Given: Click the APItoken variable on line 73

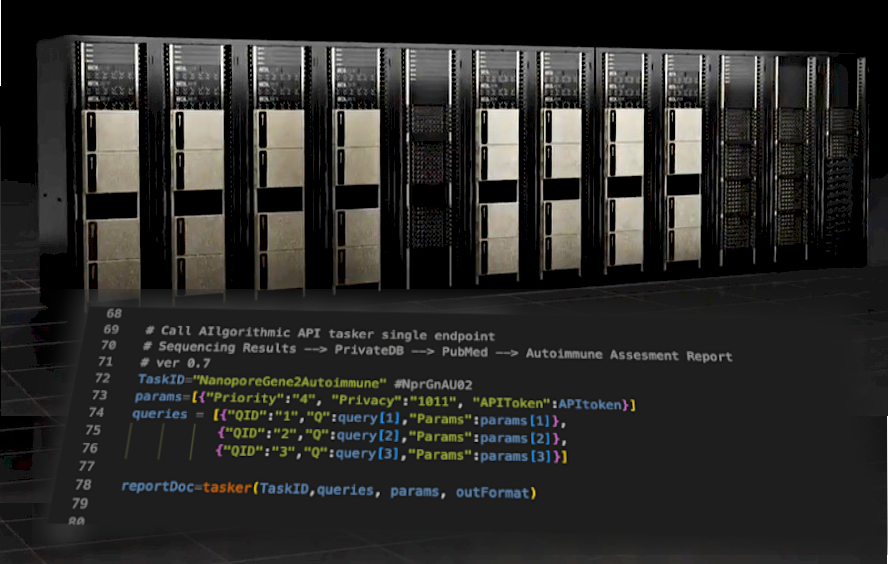Looking at the screenshot, I should pyautogui.click(x=590, y=404).
